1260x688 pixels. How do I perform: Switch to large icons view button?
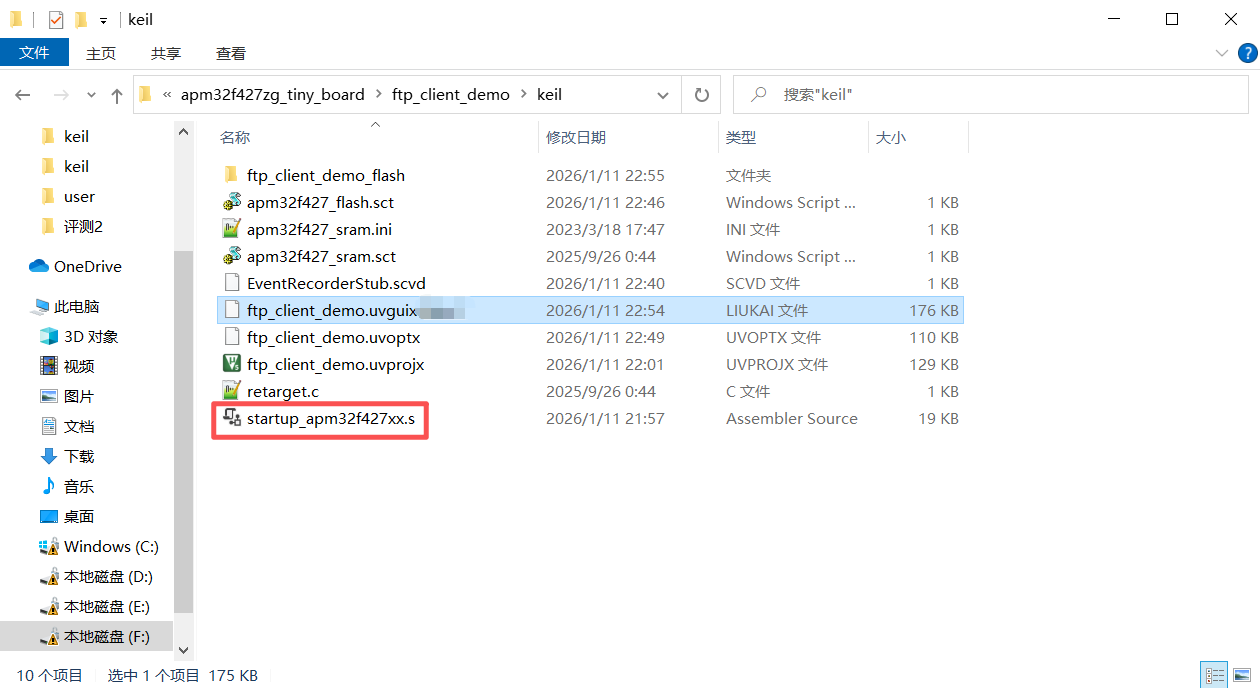(x=1238, y=676)
